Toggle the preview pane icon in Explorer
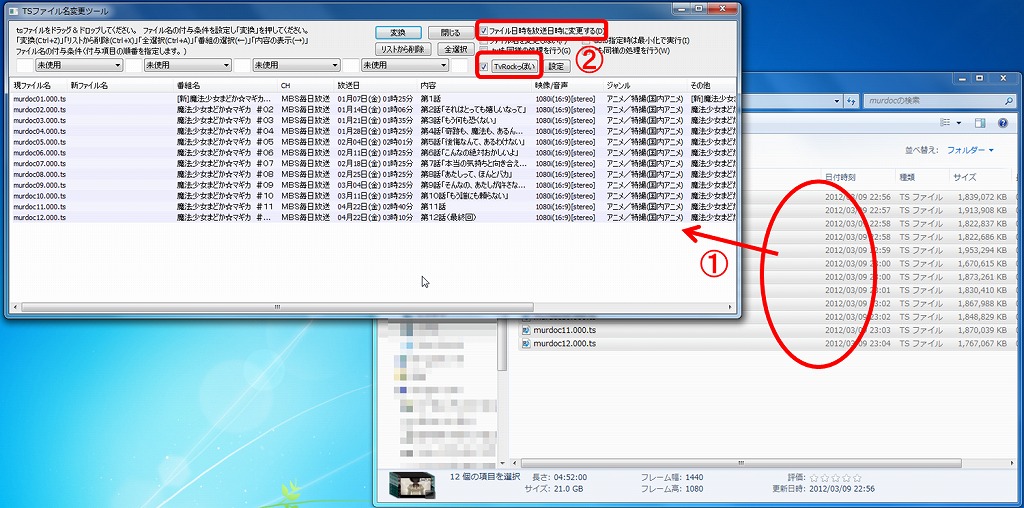Screen dimensions: 1024x508 [980, 123]
